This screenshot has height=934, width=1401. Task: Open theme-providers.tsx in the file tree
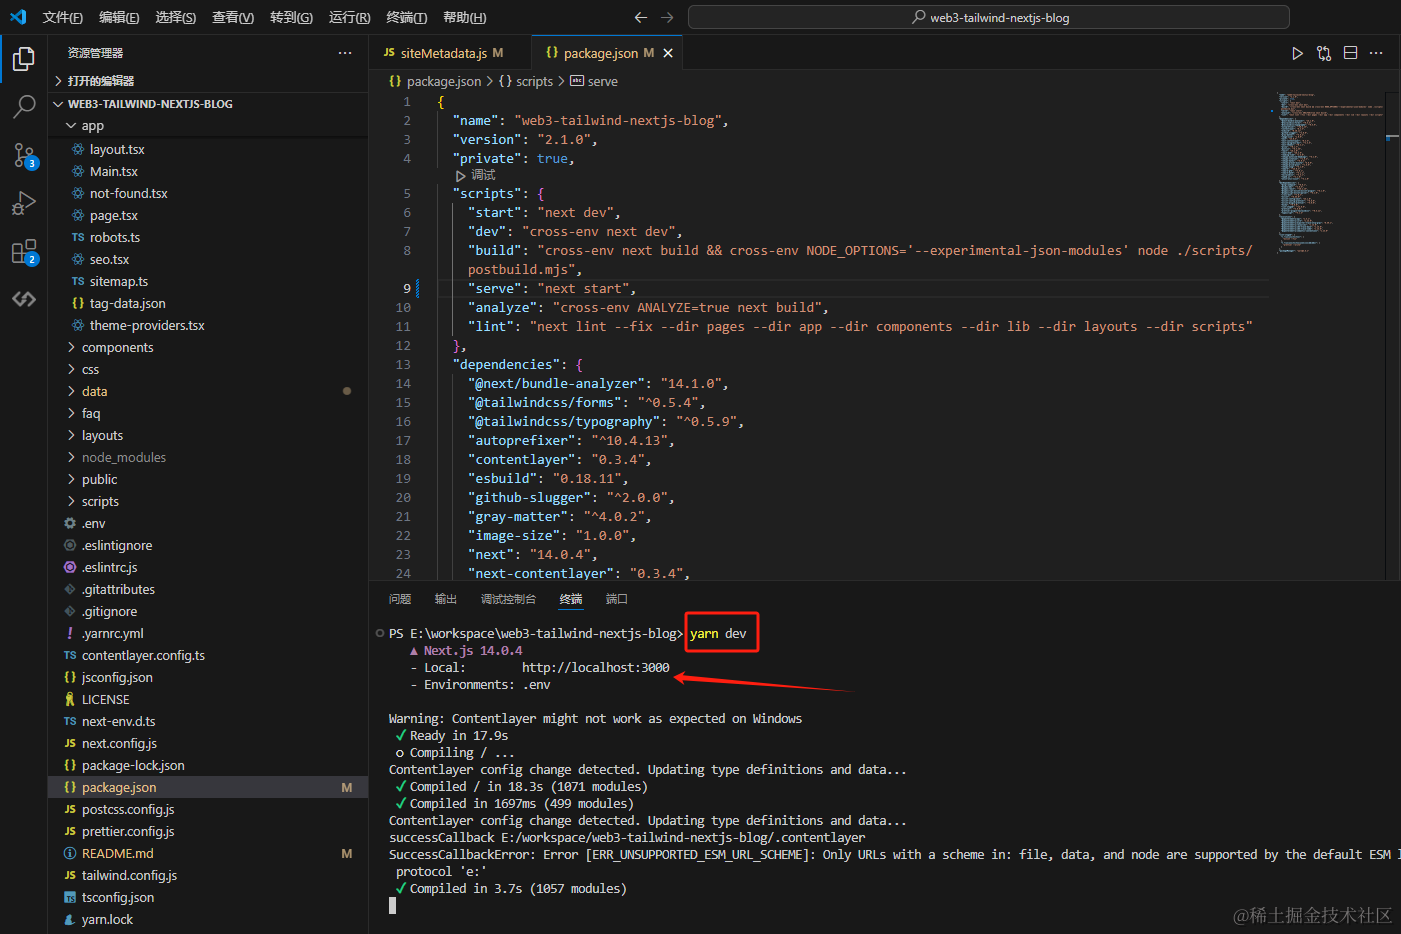tap(208, 326)
